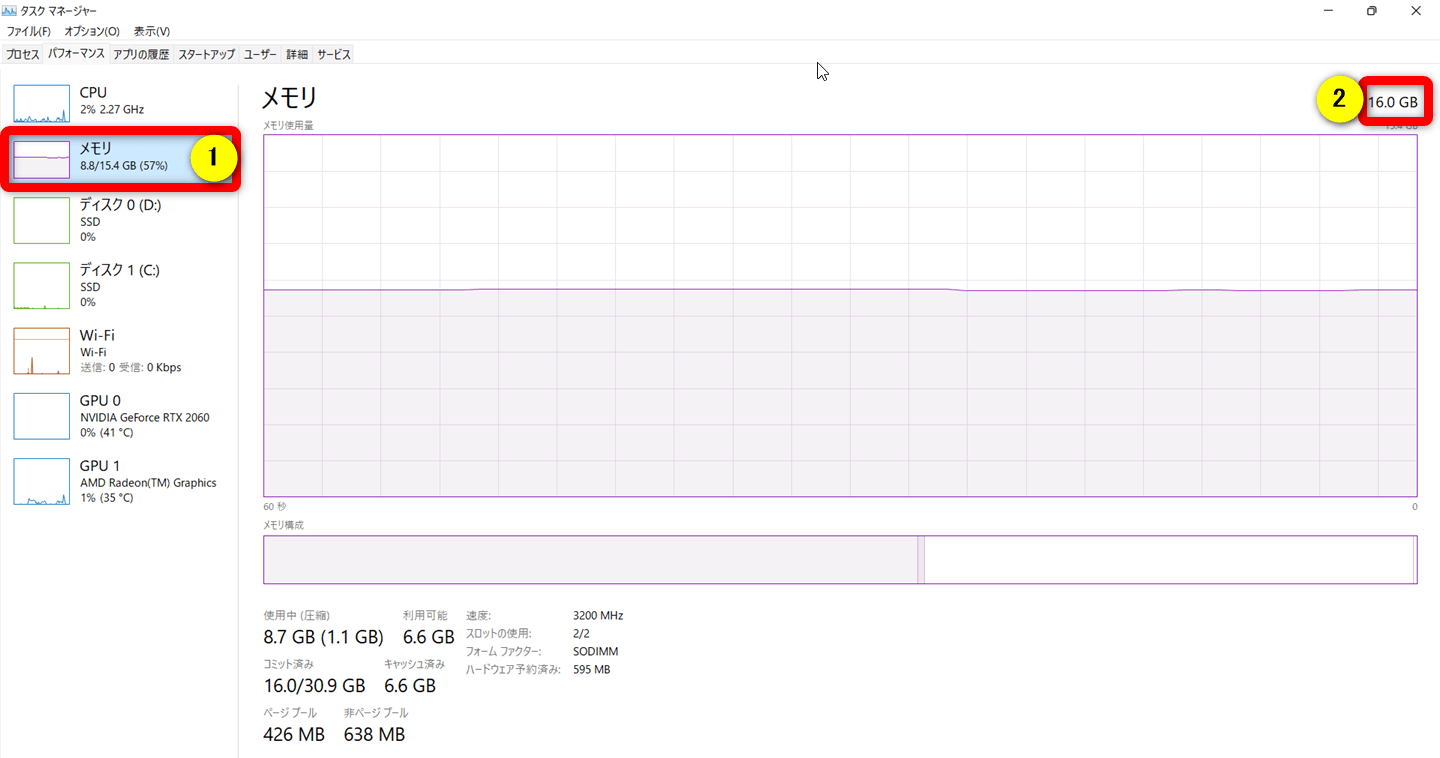
Task: Restore down the Task Manager window
Action: click(1371, 11)
